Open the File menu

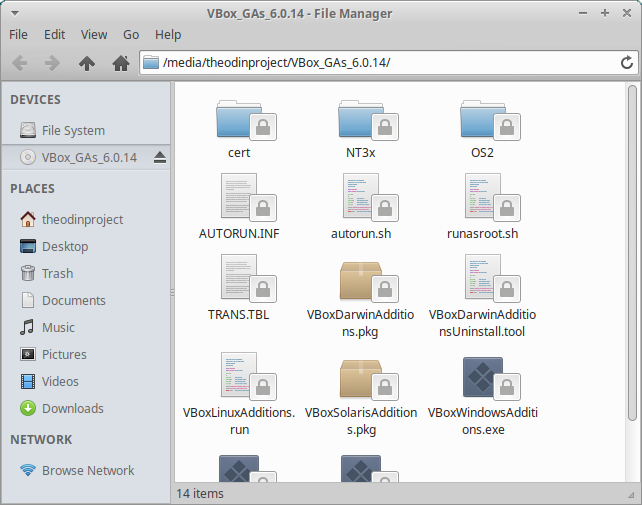[19, 34]
